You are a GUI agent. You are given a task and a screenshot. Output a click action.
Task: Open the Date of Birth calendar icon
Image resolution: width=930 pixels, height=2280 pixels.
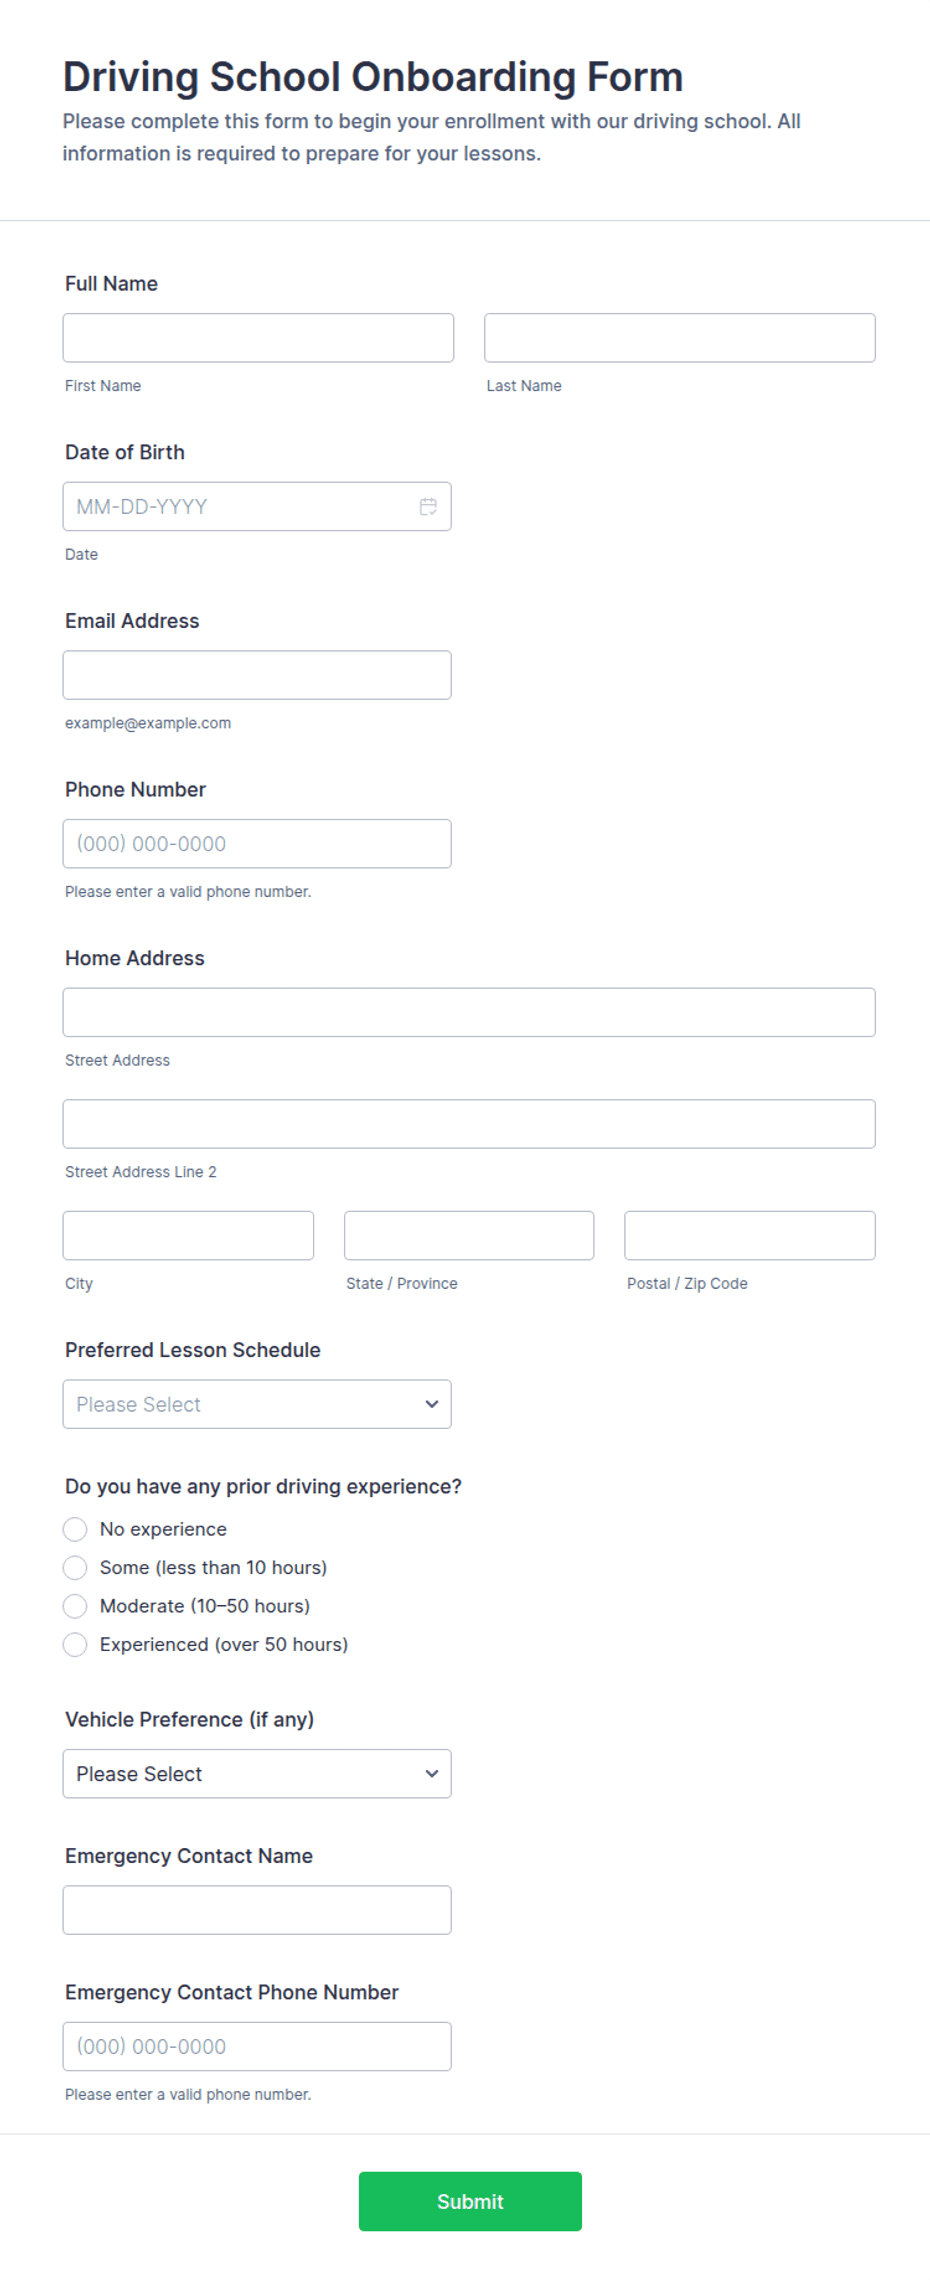pos(428,507)
